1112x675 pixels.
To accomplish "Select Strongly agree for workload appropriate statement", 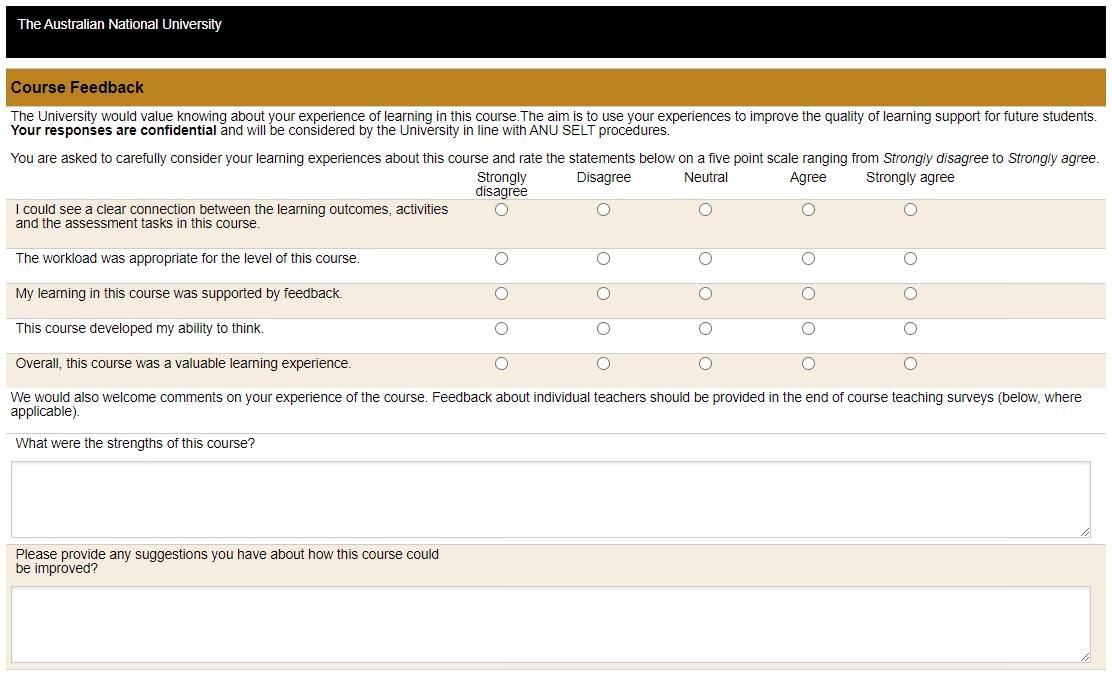I will [x=910, y=258].
